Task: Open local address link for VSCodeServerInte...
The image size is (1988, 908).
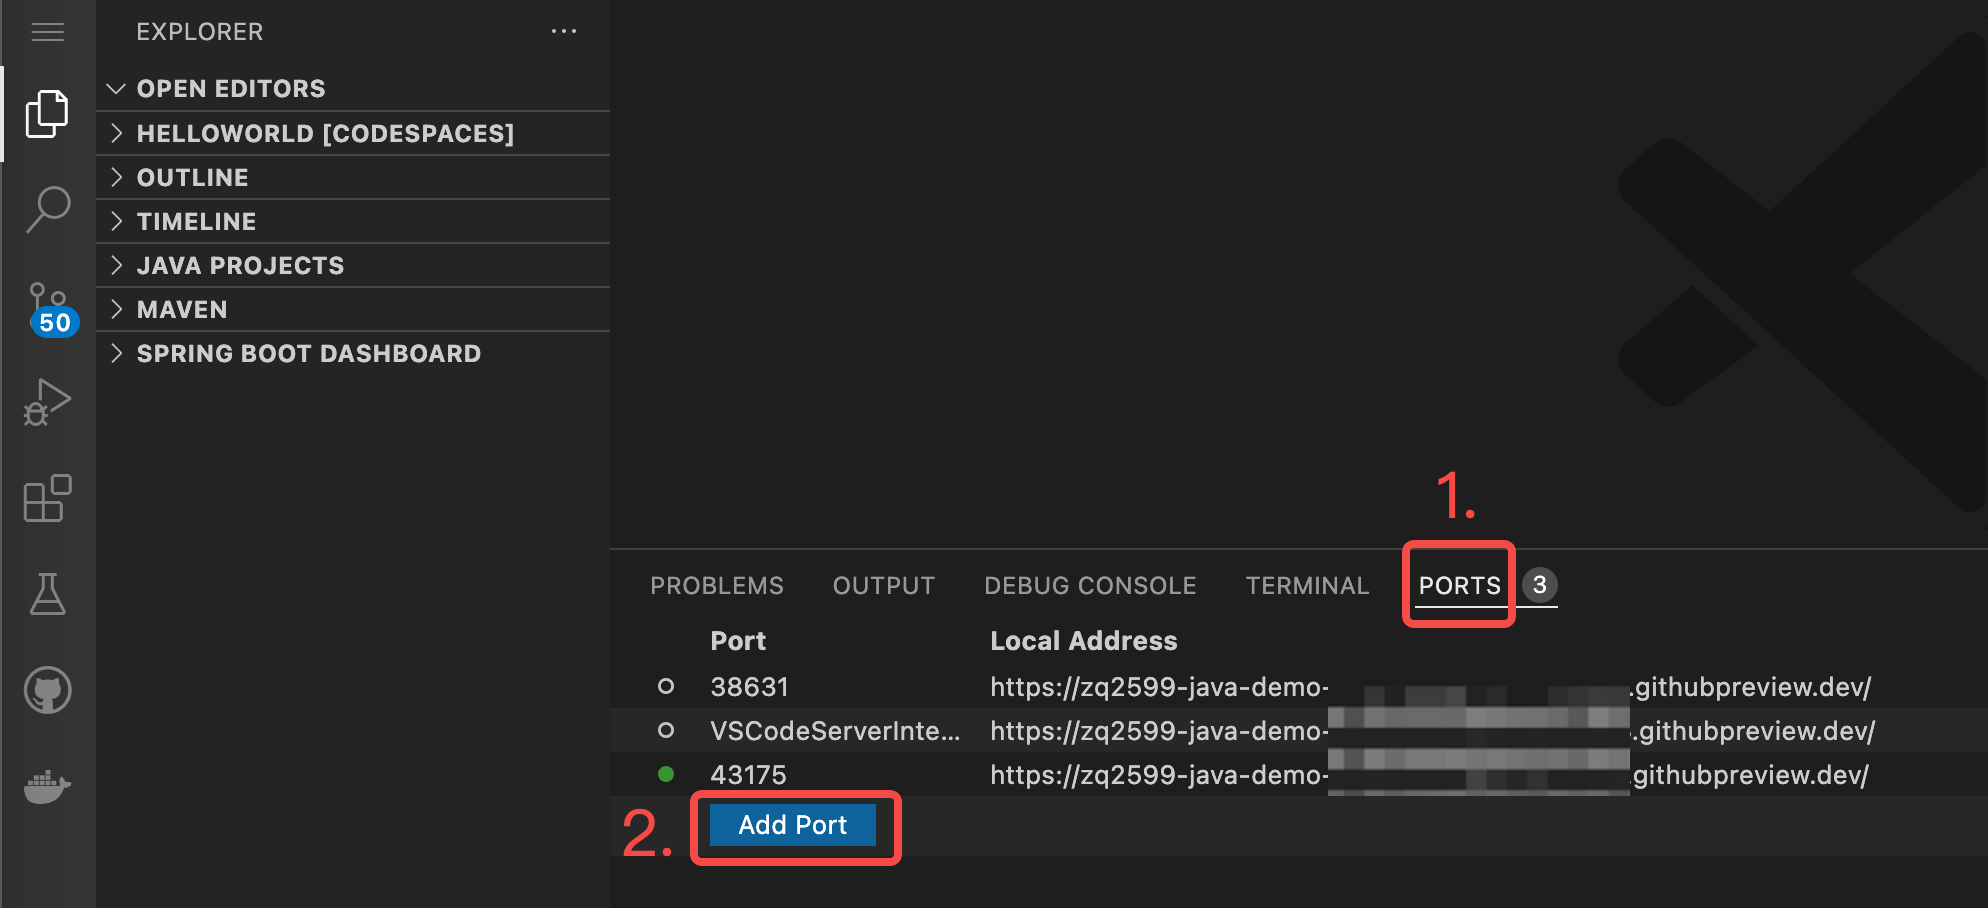Action: pos(1432,731)
